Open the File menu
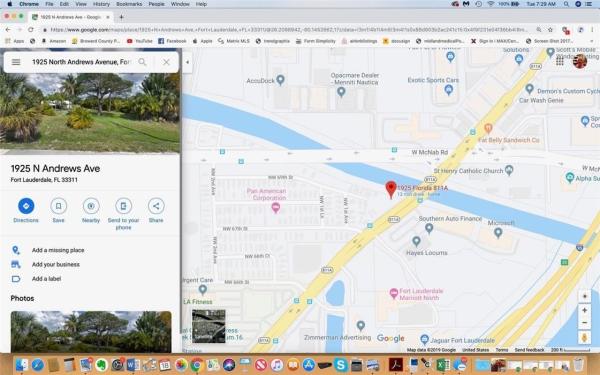 pos(49,4)
